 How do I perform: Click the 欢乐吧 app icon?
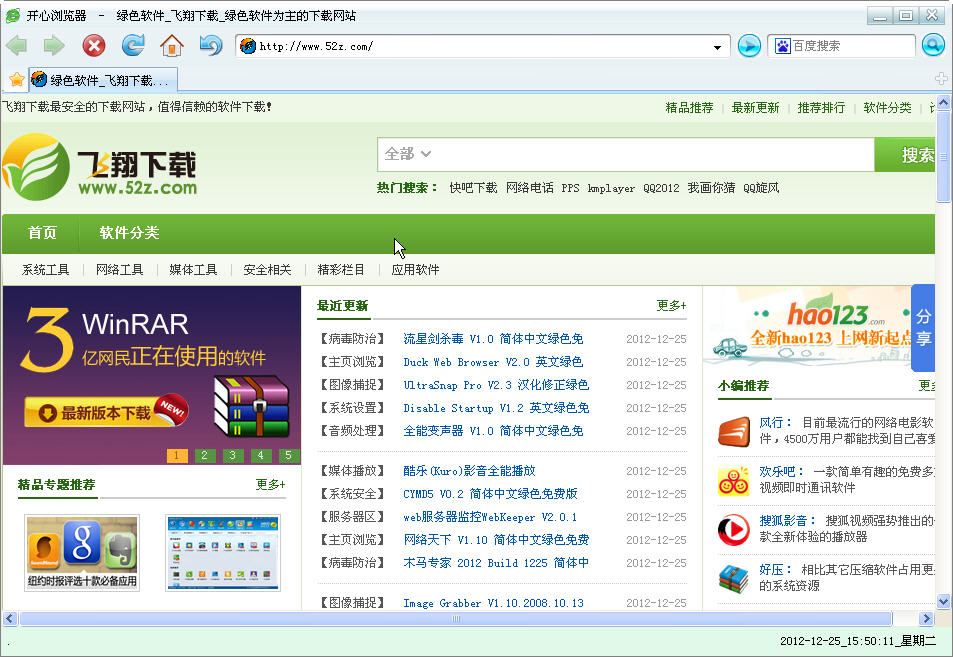pyautogui.click(x=734, y=481)
